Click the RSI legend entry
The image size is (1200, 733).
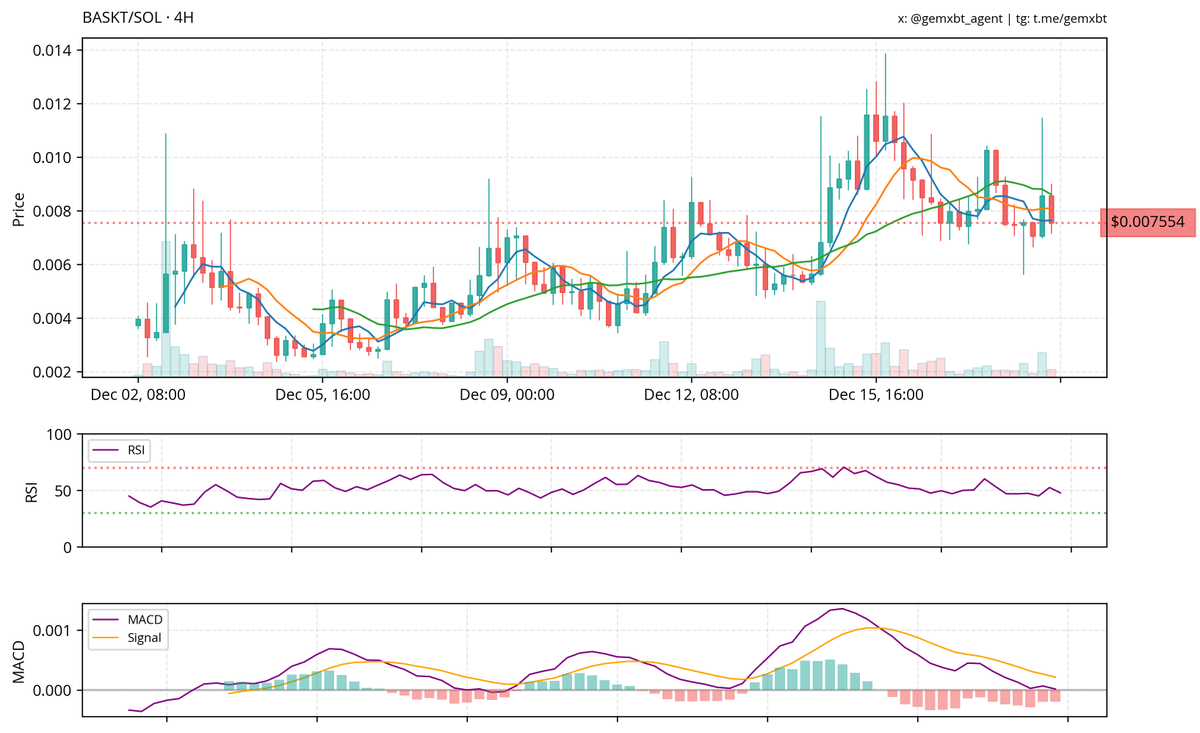(119, 450)
